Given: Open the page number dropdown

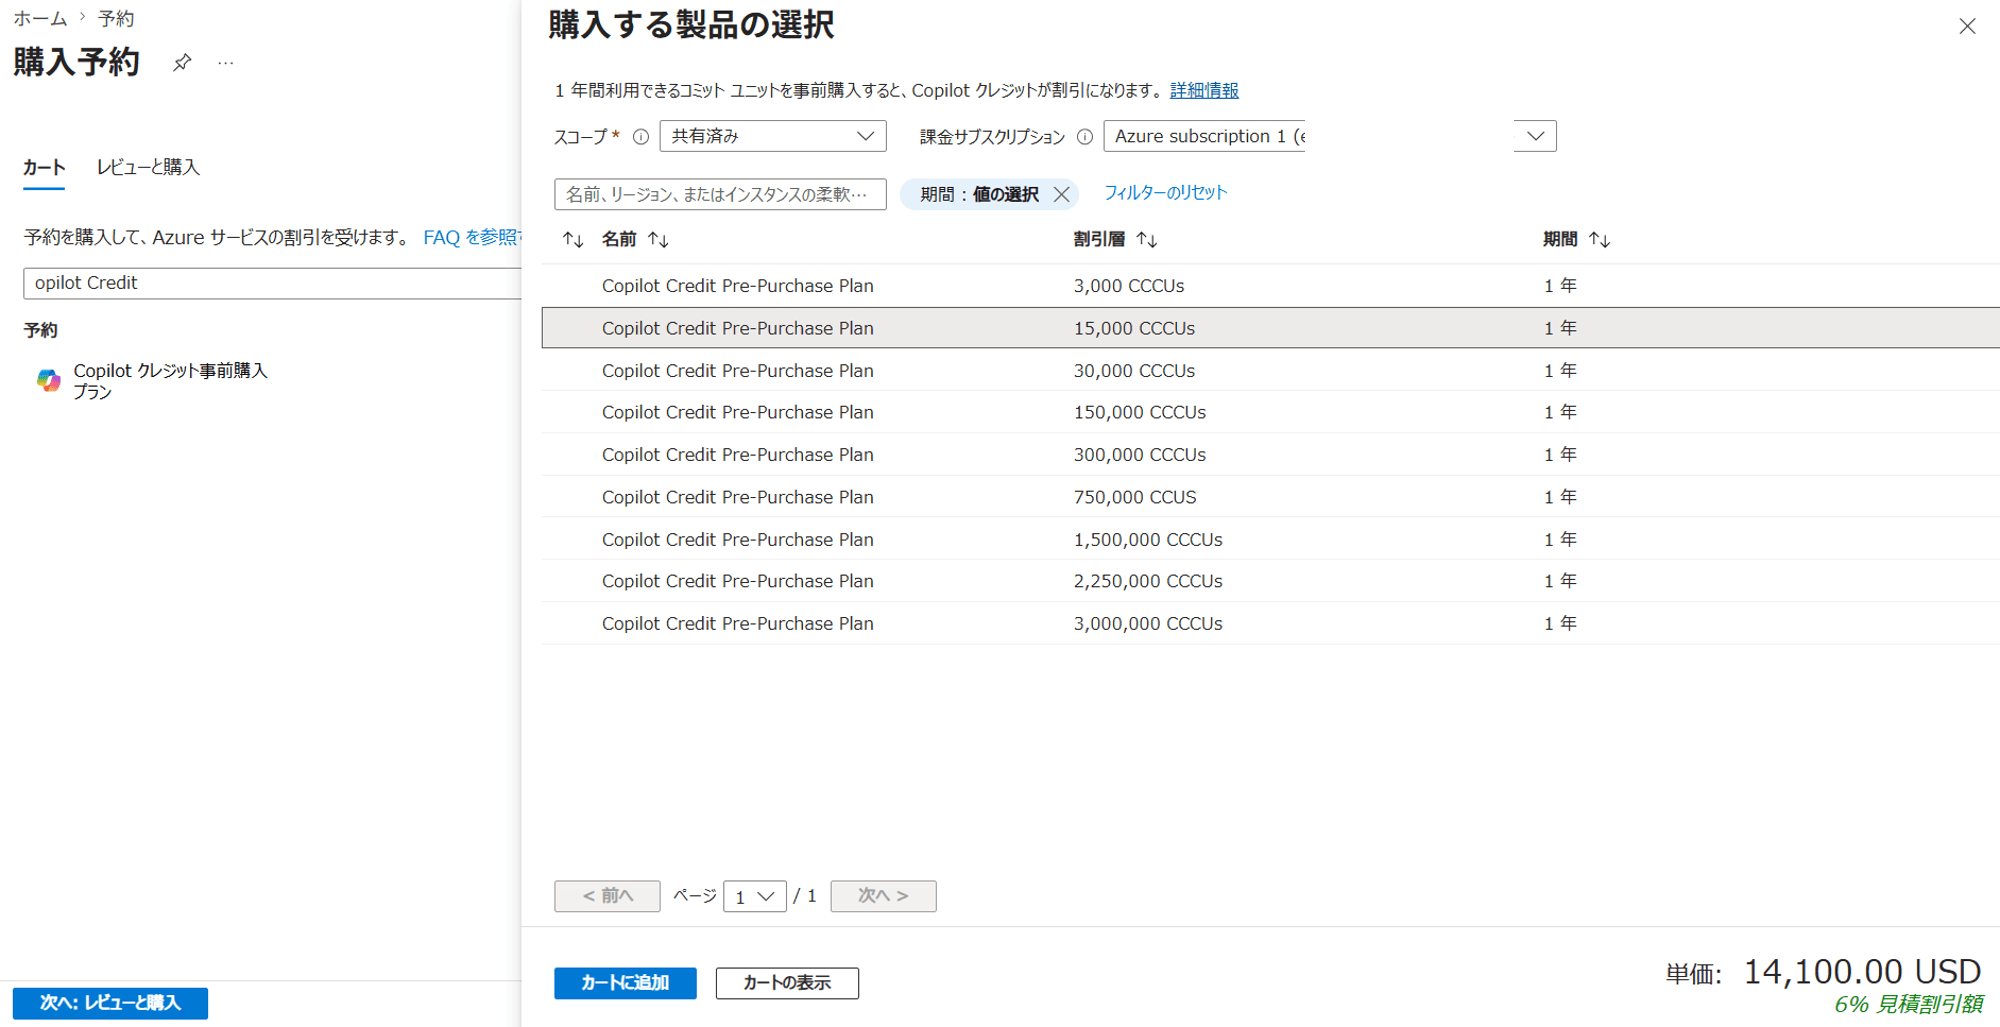Looking at the screenshot, I should point(755,896).
